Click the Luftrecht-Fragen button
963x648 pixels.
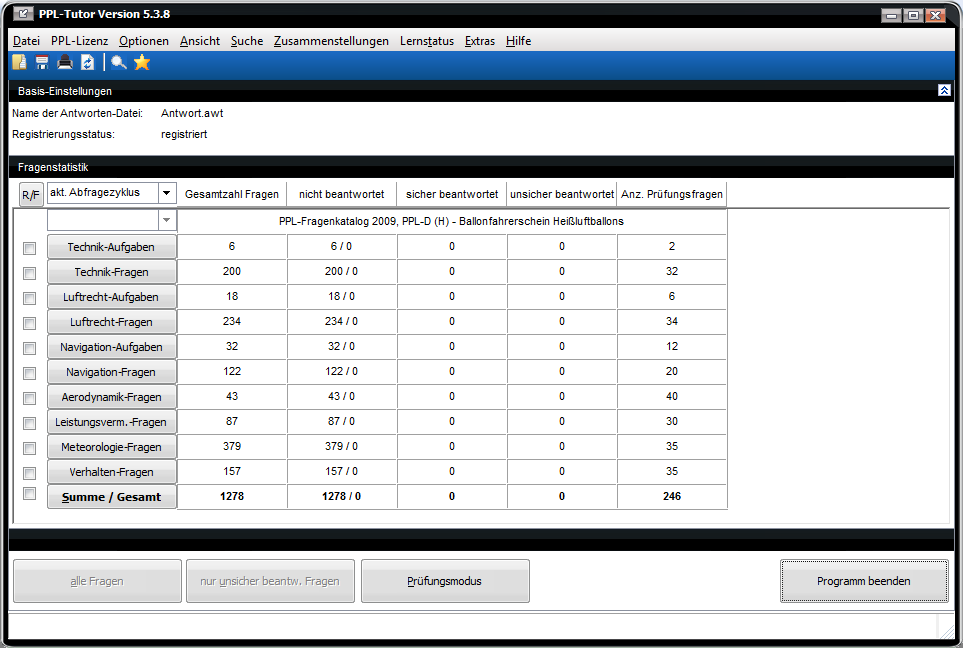(x=111, y=322)
